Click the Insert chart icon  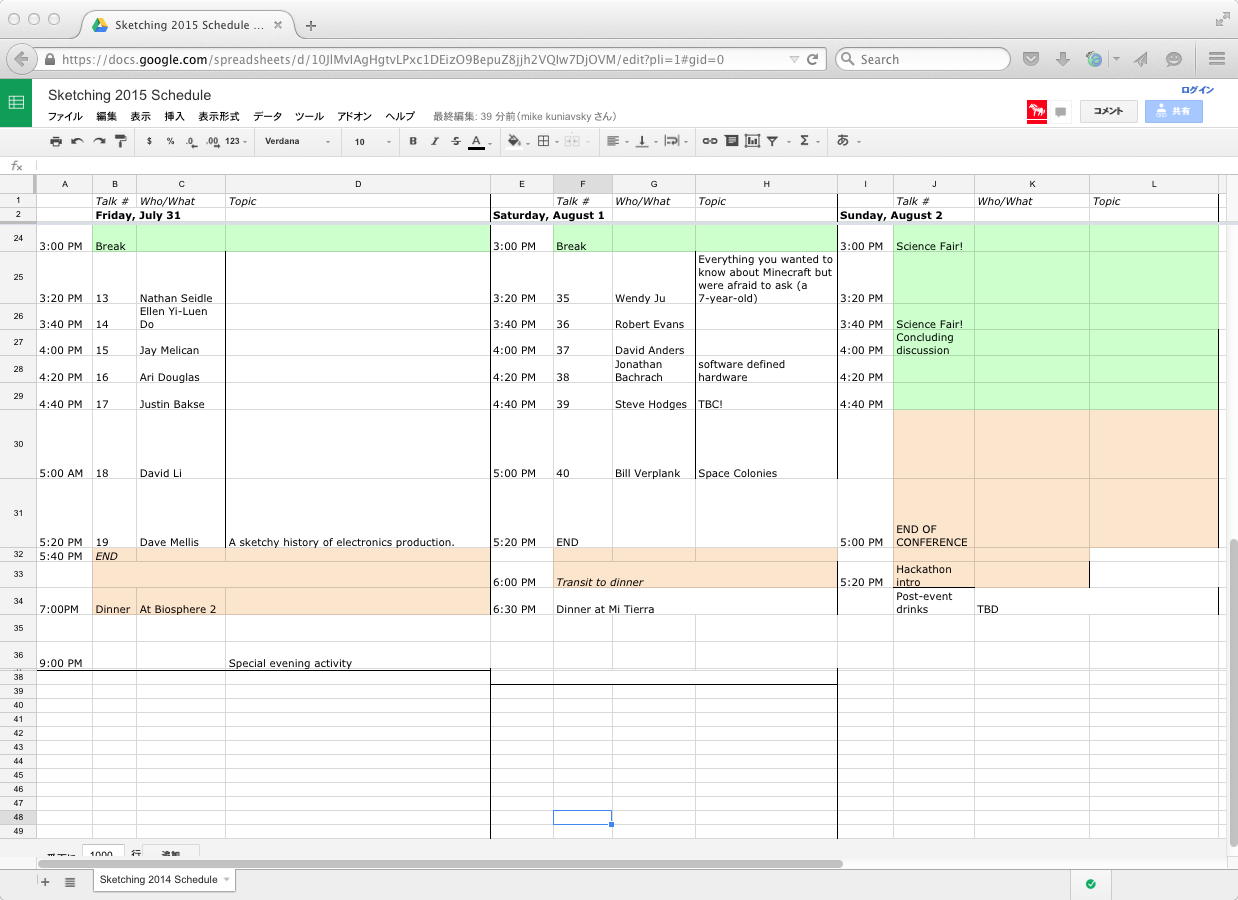(752, 142)
